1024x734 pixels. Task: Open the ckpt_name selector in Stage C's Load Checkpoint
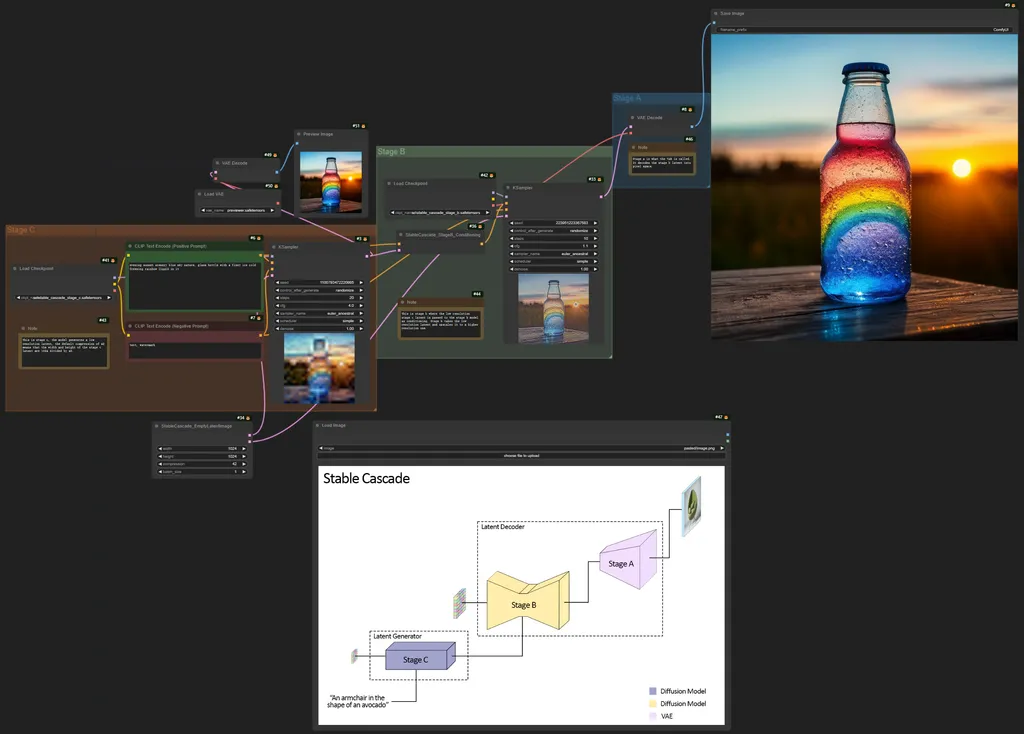[62, 298]
